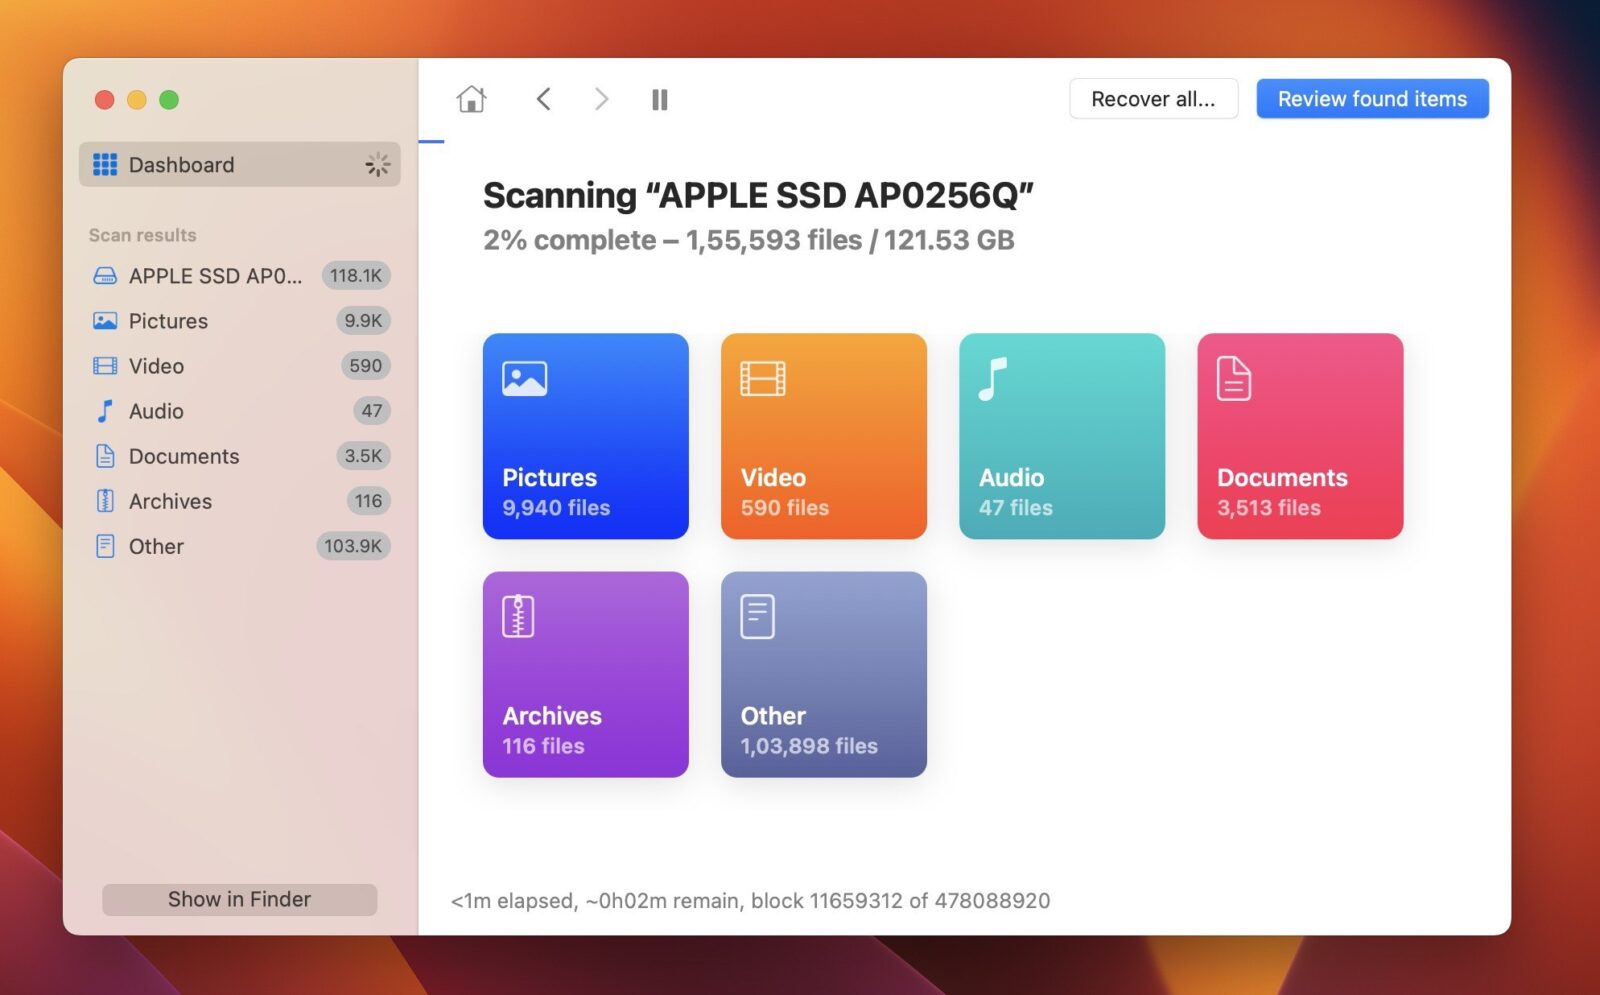Open the Pictures category via its photo icon
The width and height of the screenshot is (1600, 995).
pyautogui.click(x=522, y=378)
